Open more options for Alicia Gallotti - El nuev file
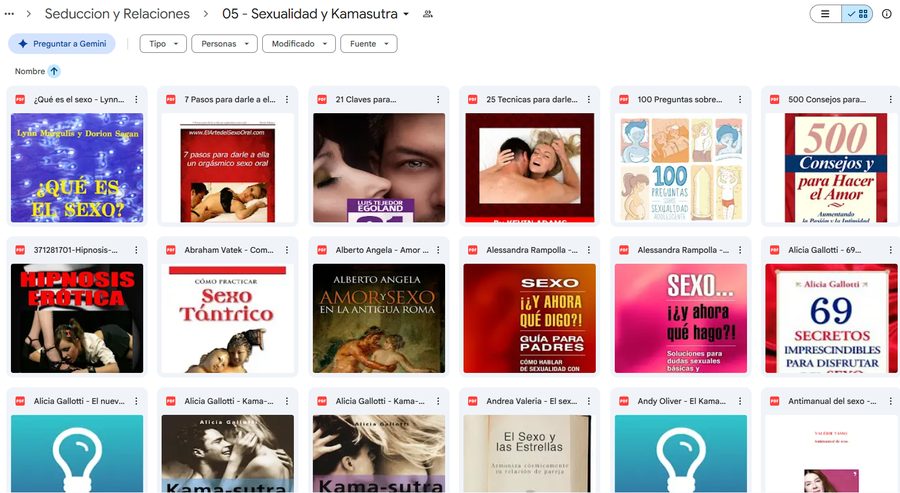 pyautogui.click(x=136, y=401)
